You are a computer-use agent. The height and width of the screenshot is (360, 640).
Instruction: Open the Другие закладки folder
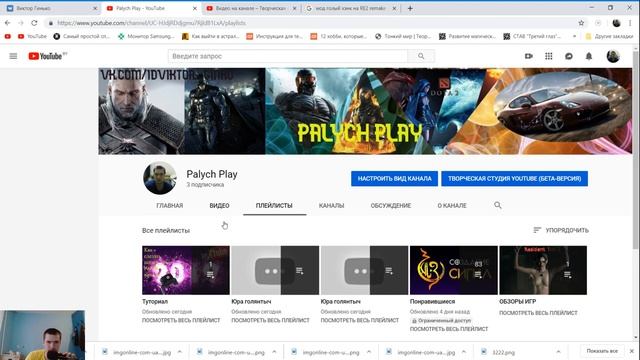coord(609,36)
